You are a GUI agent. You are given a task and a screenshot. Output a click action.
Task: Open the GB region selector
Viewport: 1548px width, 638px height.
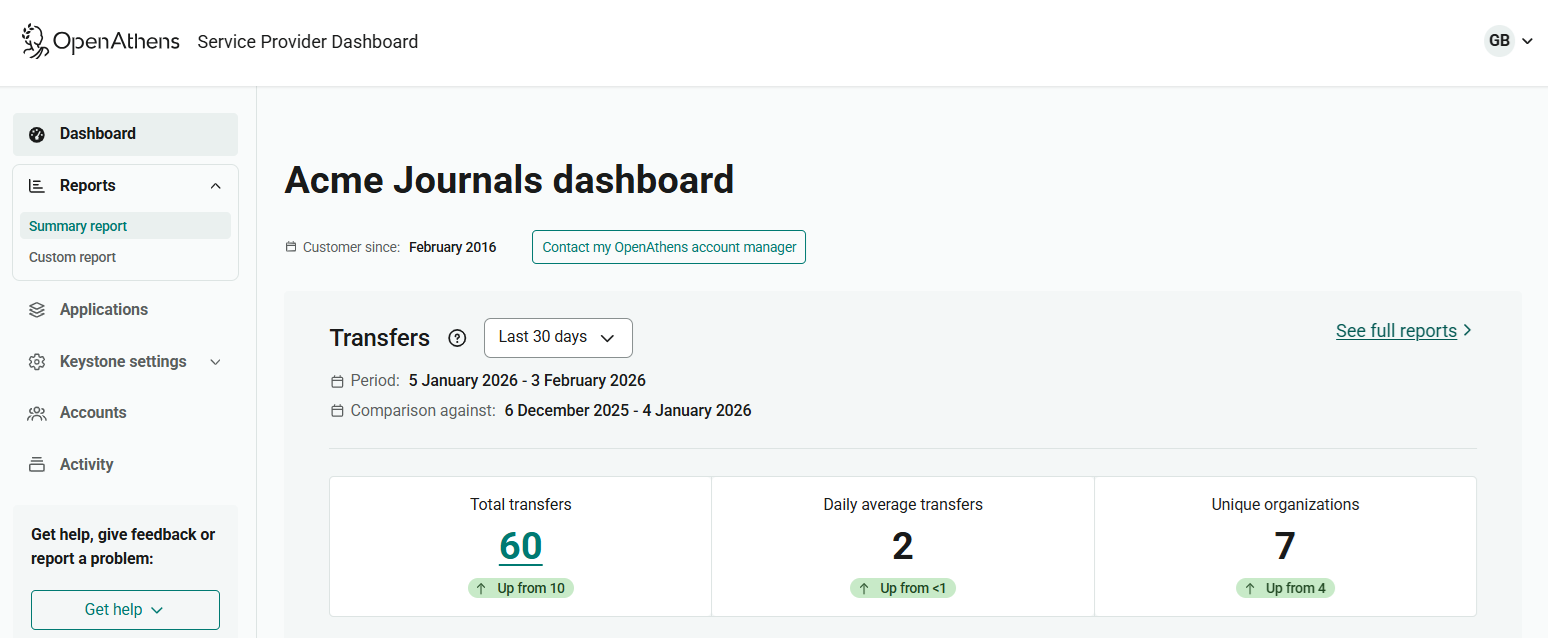1510,40
